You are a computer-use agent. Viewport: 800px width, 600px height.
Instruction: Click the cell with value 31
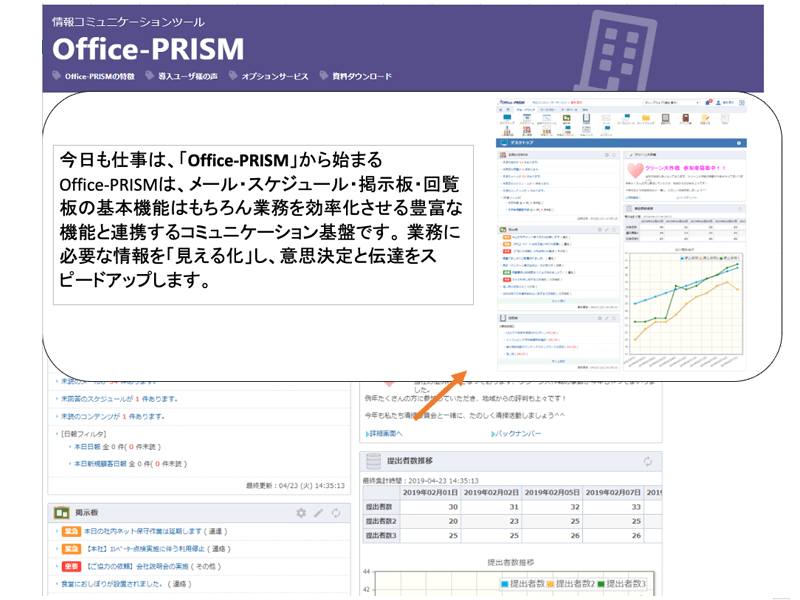(x=491, y=507)
